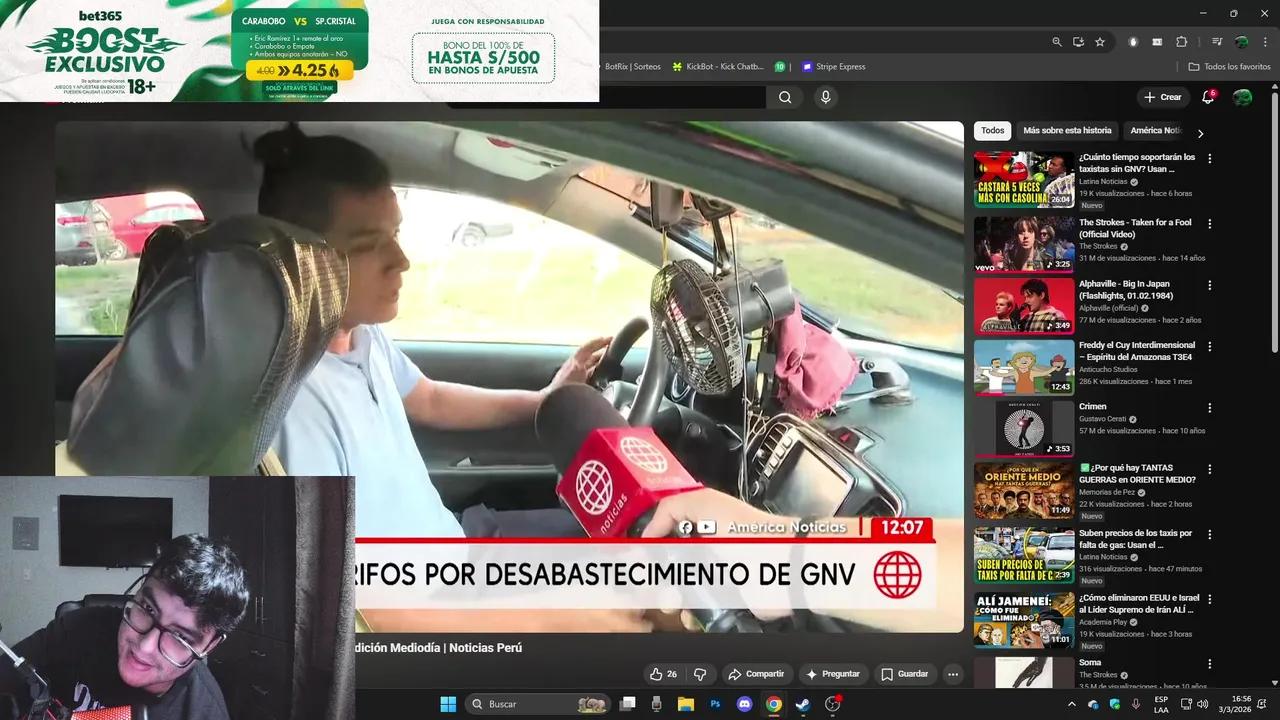
Task: Open options for ¿Por qué hay TANTAS GUERRAS video
Action: click(x=1209, y=469)
